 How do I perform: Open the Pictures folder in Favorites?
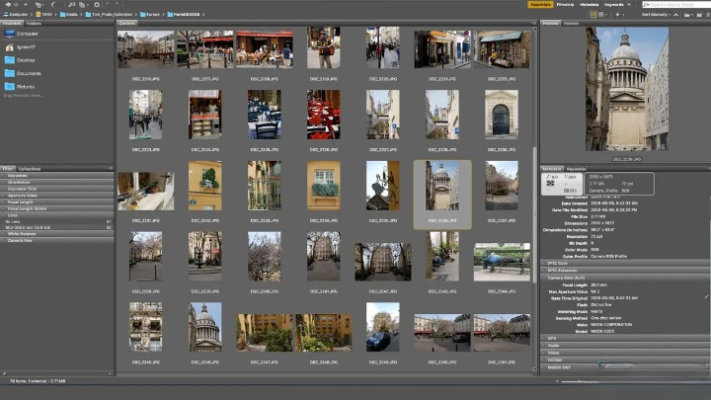point(27,86)
